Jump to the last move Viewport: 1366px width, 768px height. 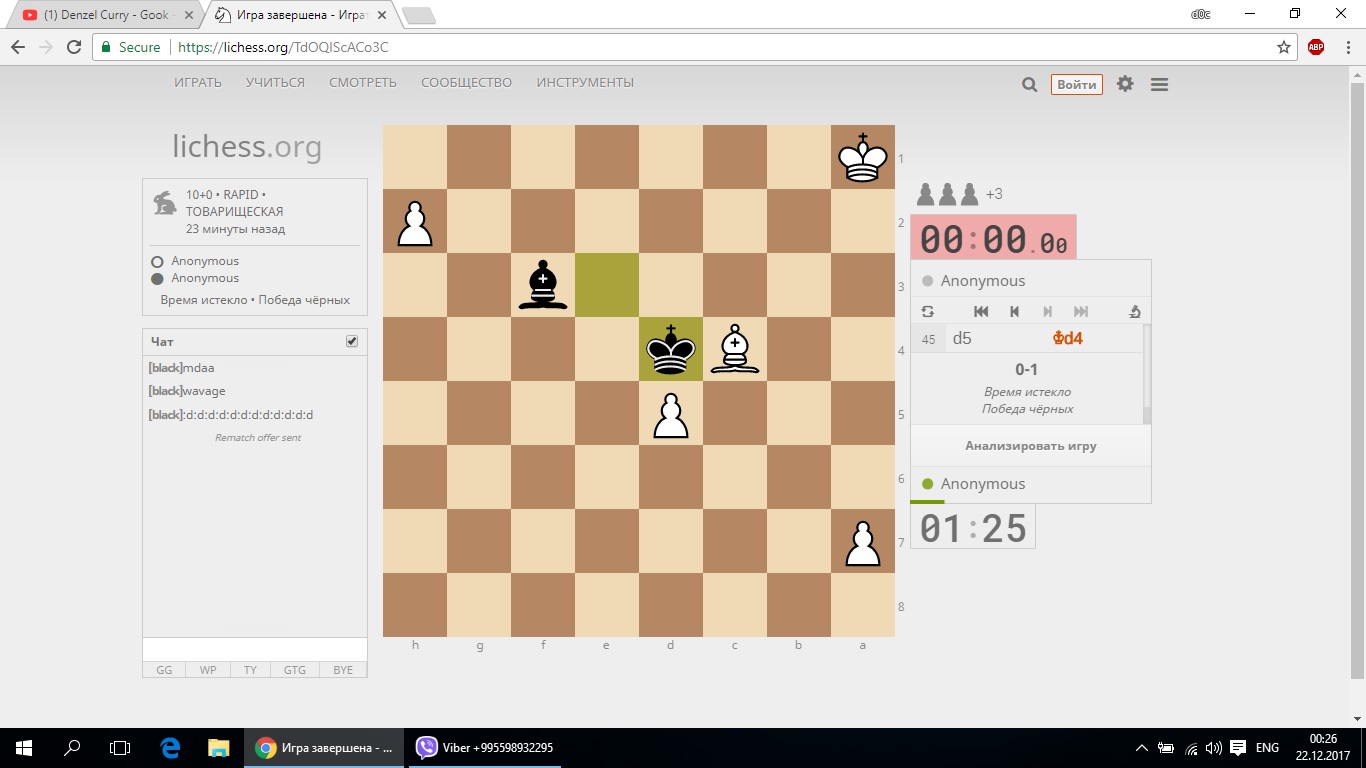click(x=1081, y=311)
